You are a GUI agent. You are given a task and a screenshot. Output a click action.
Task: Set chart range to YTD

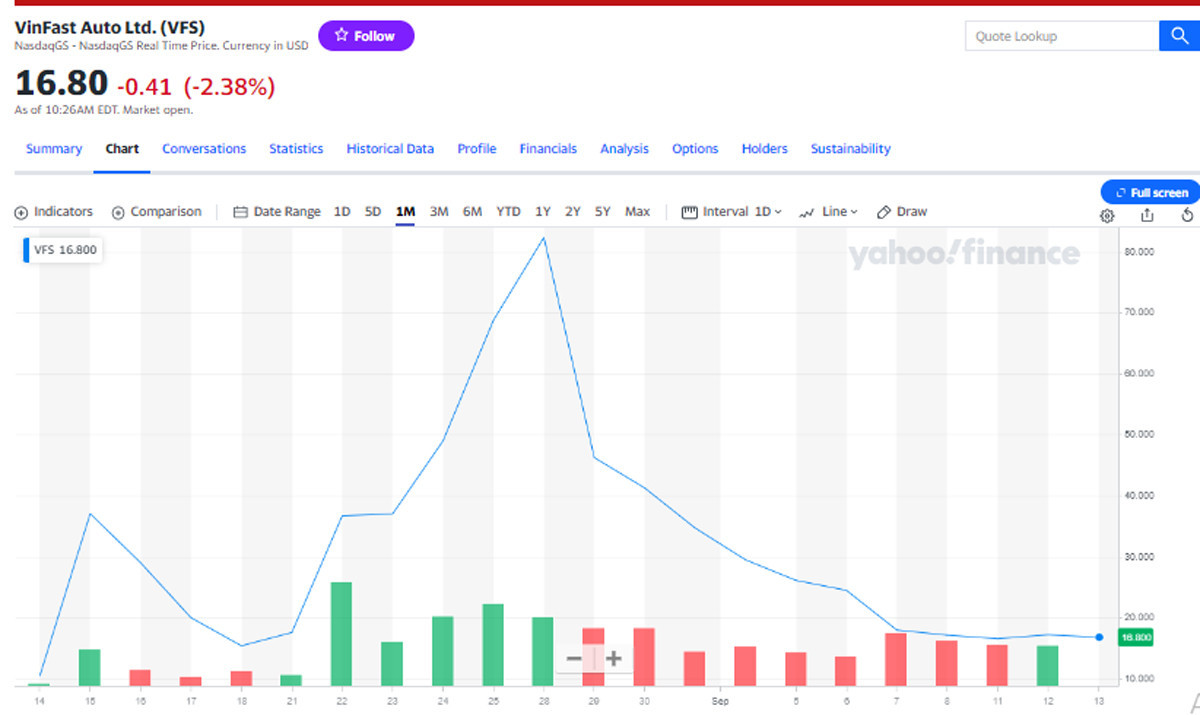(508, 212)
